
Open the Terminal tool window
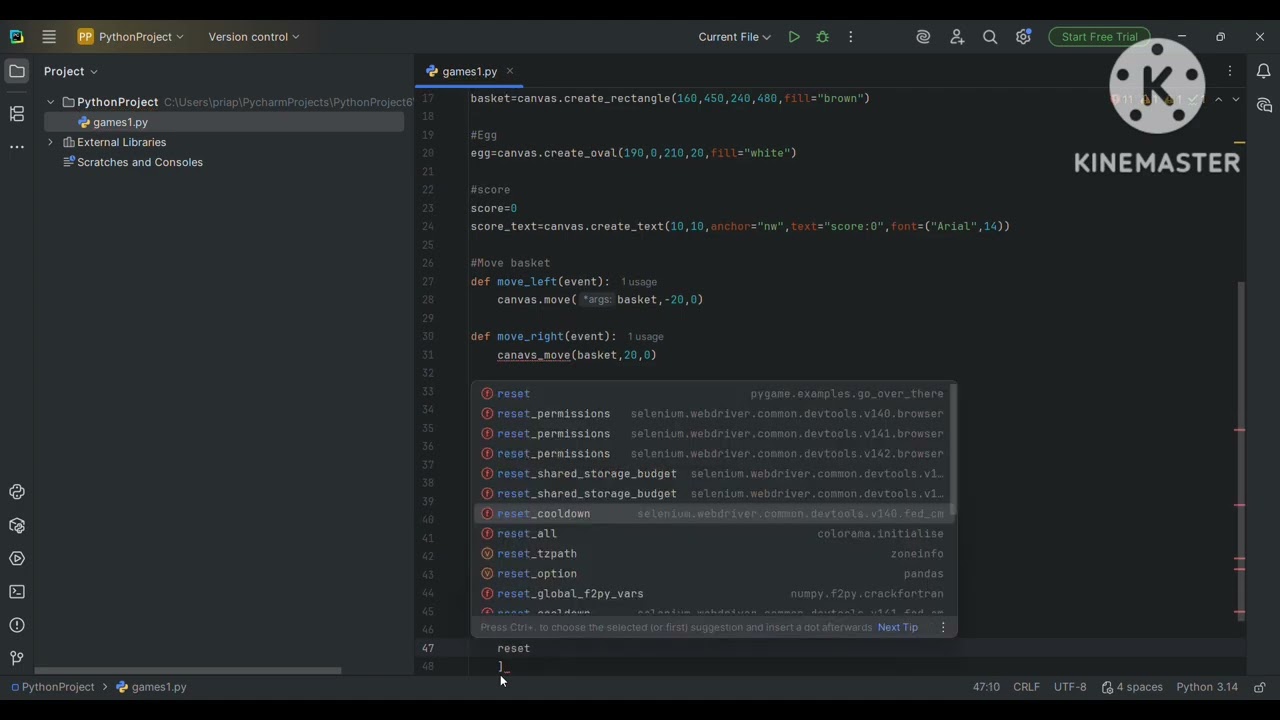pyautogui.click(x=16, y=592)
